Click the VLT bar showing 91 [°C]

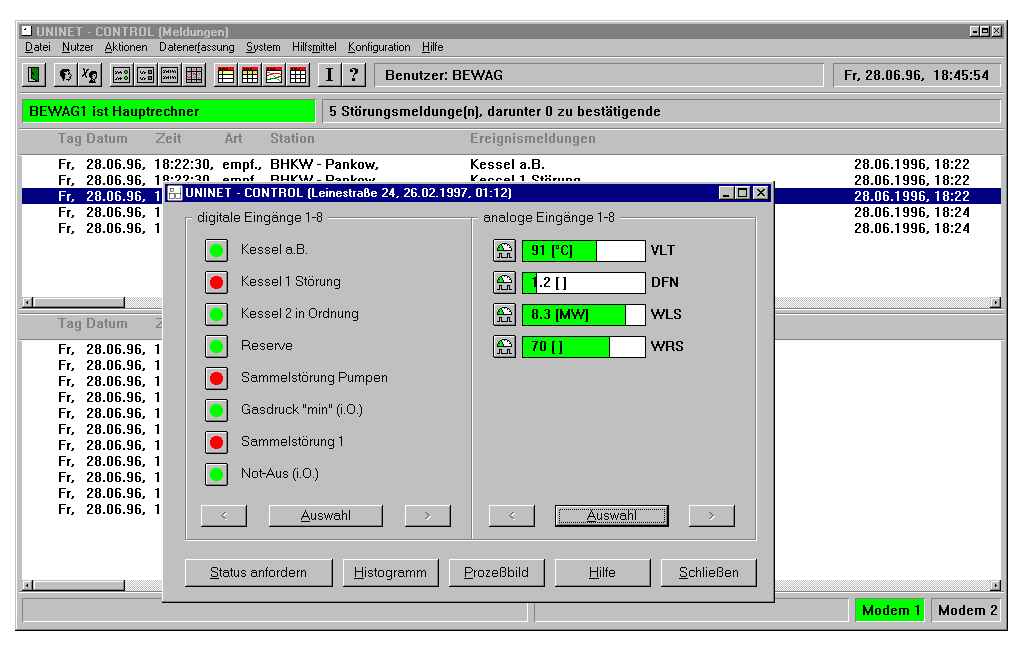pos(584,250)
